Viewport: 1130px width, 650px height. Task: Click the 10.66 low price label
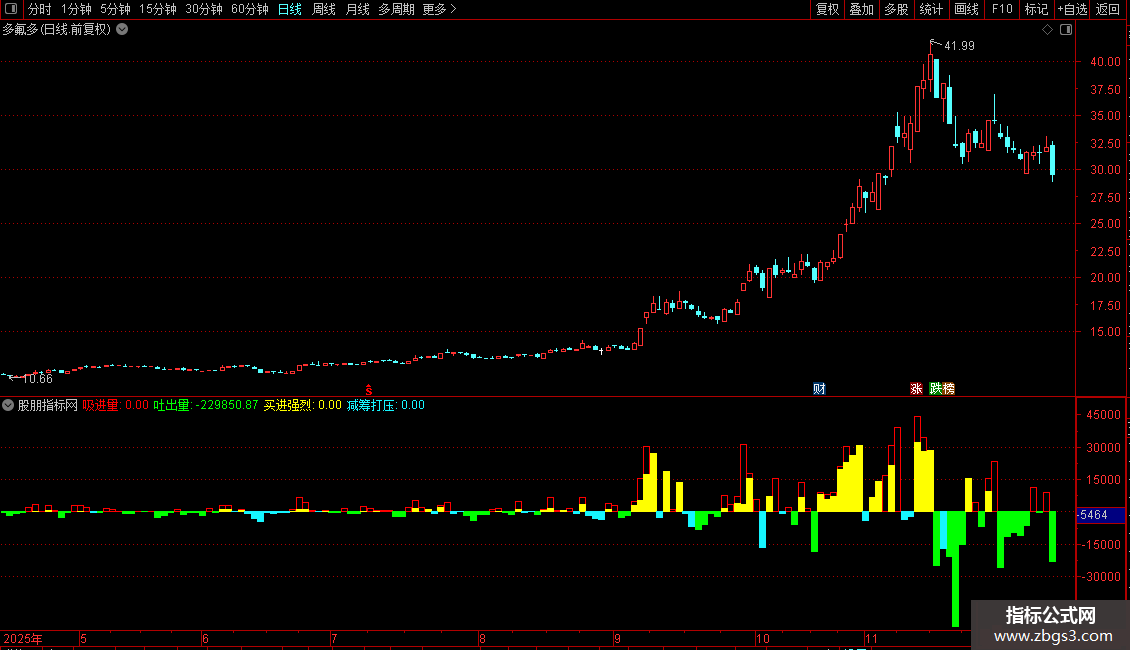pyautogui.click(x=37, y=379)
